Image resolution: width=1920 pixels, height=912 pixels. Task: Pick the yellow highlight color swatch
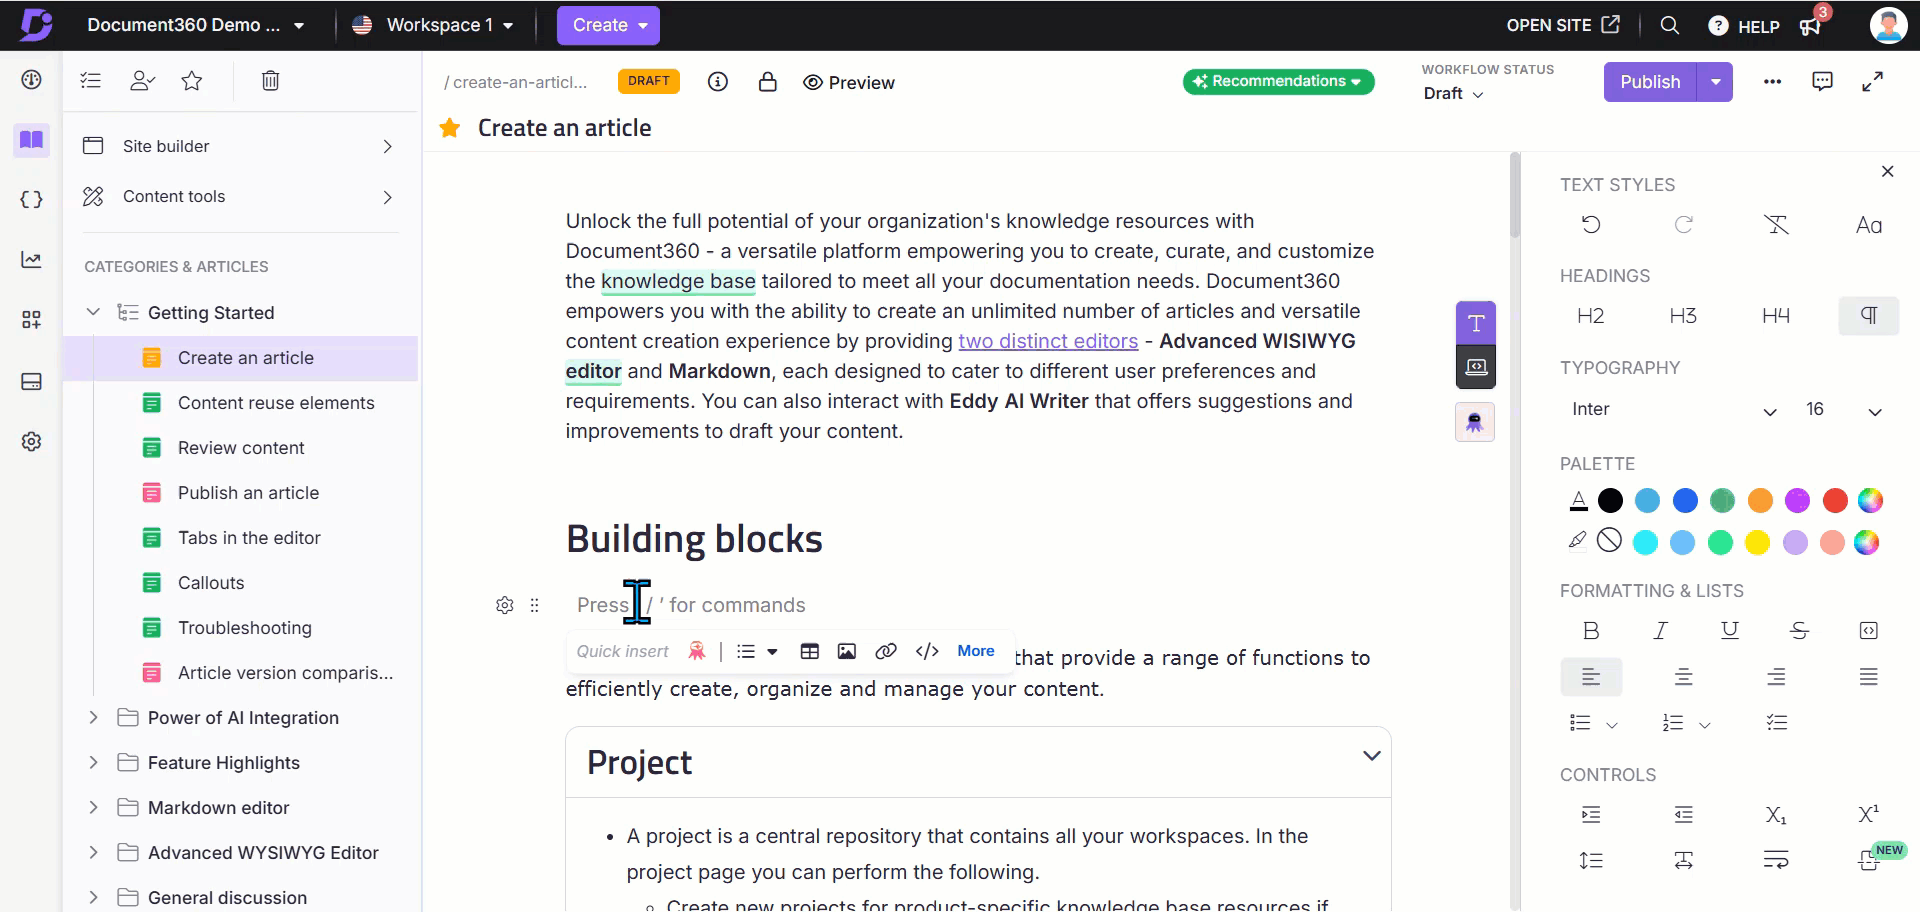point(1757,542)
